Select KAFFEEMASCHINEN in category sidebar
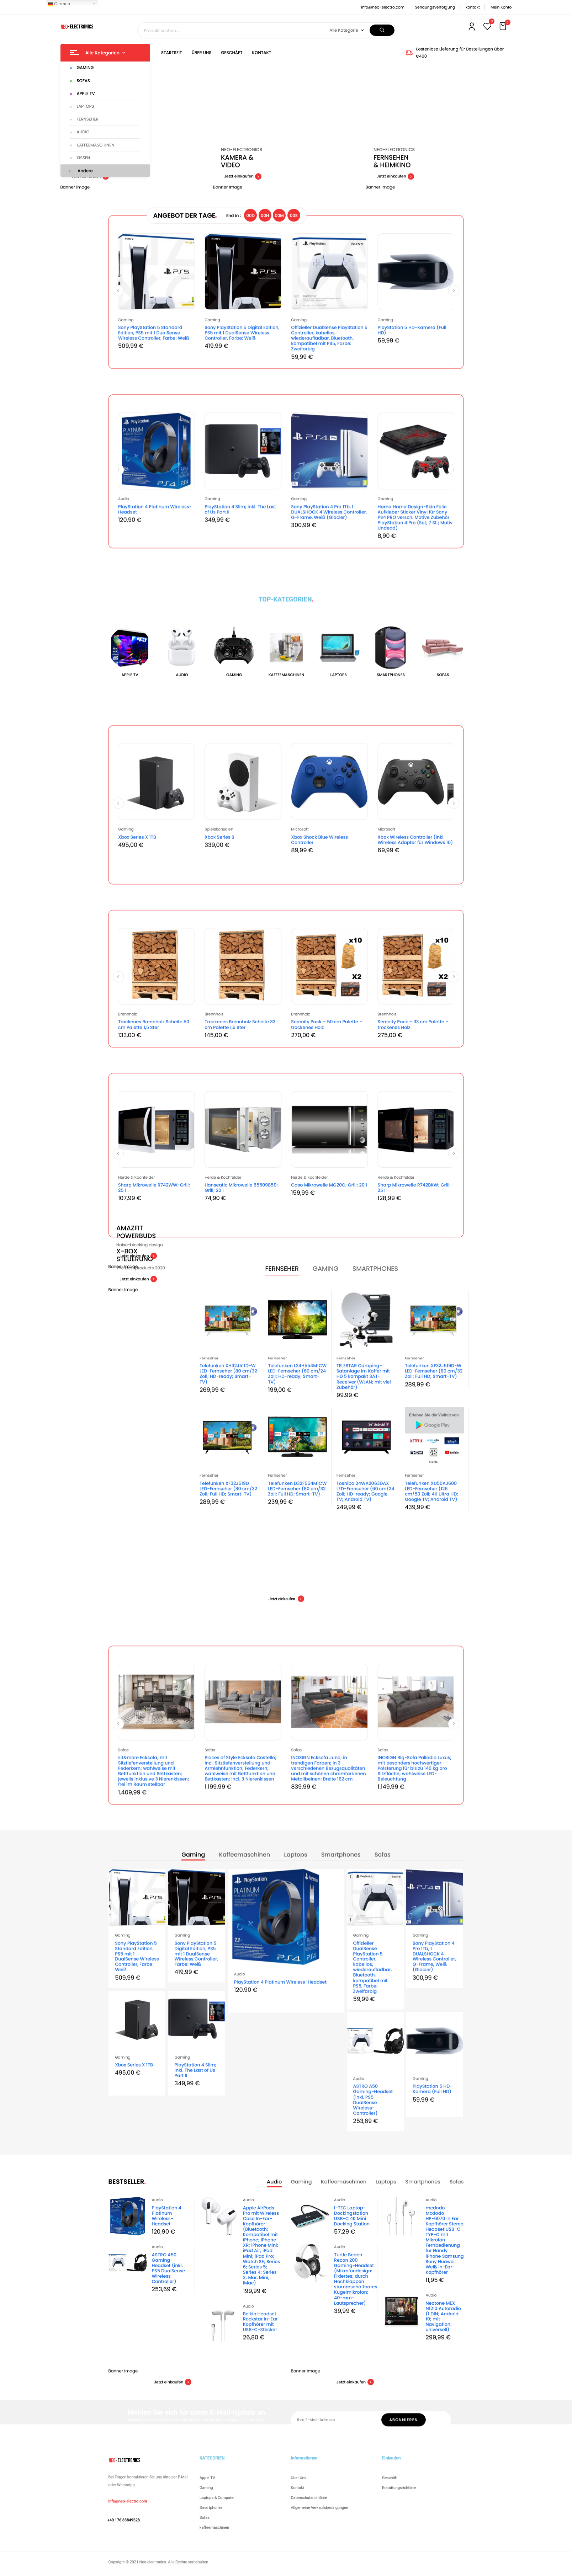The height and width of the screenshot is (2576, 572). click(95, 145)
